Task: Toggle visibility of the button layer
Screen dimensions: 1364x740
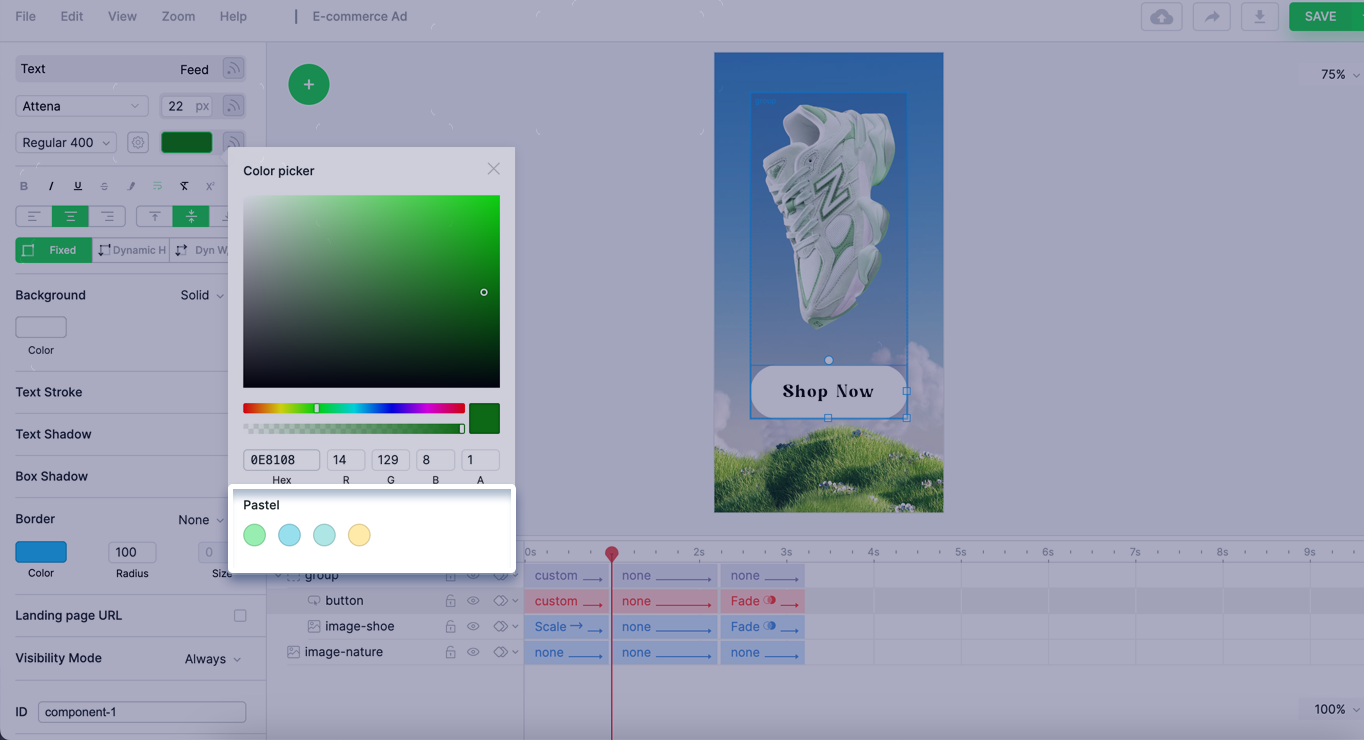Action: pyautogui.click(x=473, y=601)
